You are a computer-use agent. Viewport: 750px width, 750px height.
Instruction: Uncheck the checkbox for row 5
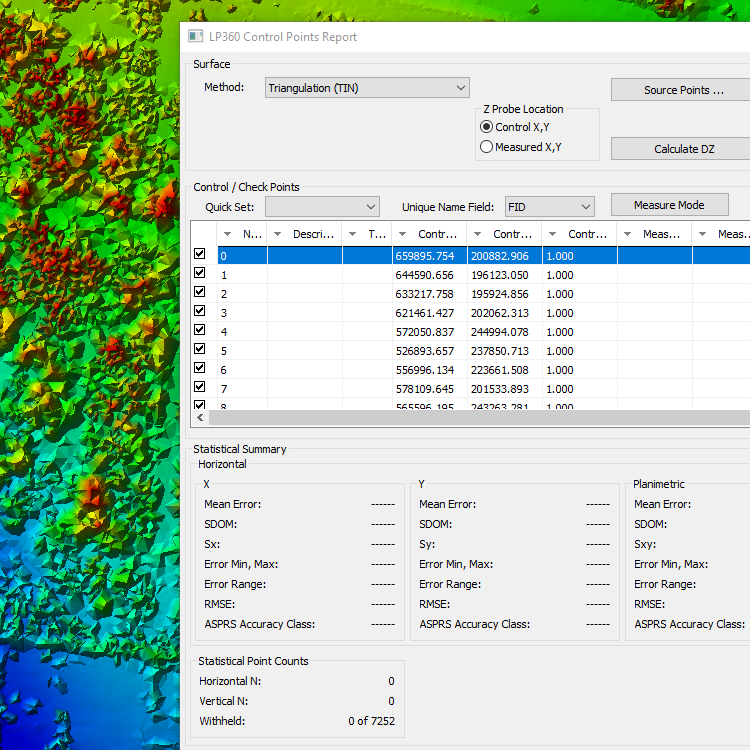[x=199, y=349]
